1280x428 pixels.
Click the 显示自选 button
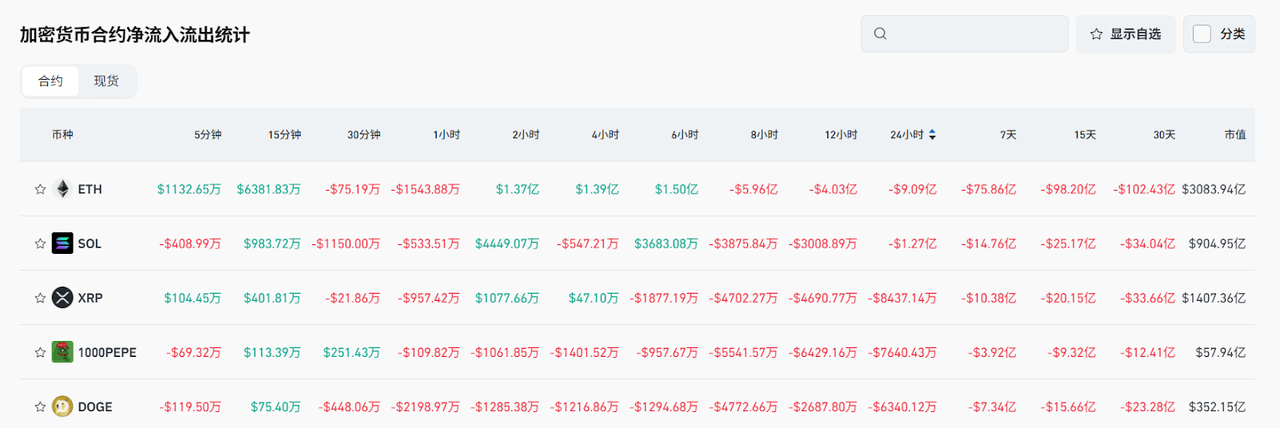coord(1125,34)
